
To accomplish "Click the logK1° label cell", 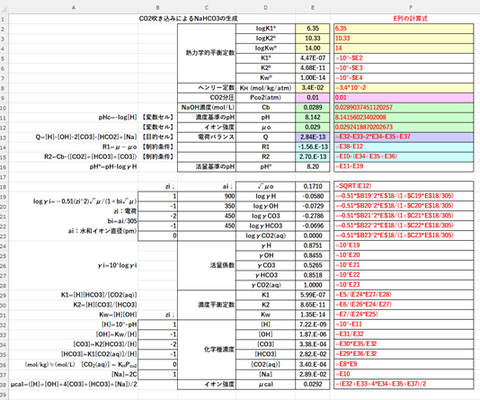I will click(265, 29).
